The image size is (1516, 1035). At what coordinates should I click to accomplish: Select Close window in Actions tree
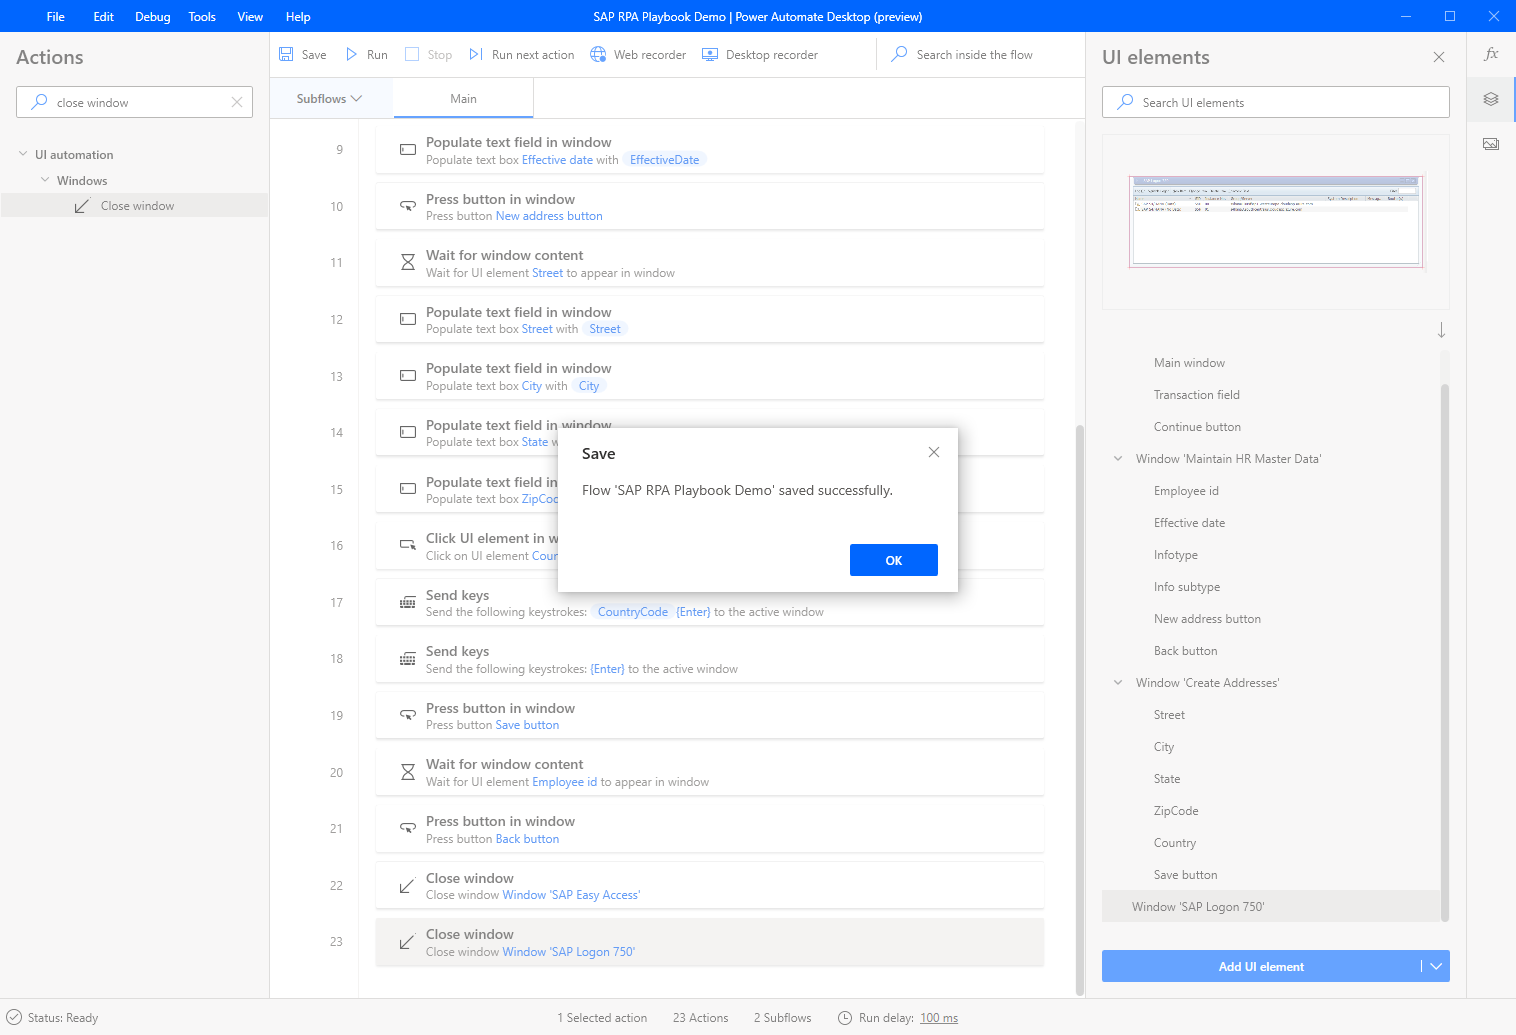click(135, 206)
